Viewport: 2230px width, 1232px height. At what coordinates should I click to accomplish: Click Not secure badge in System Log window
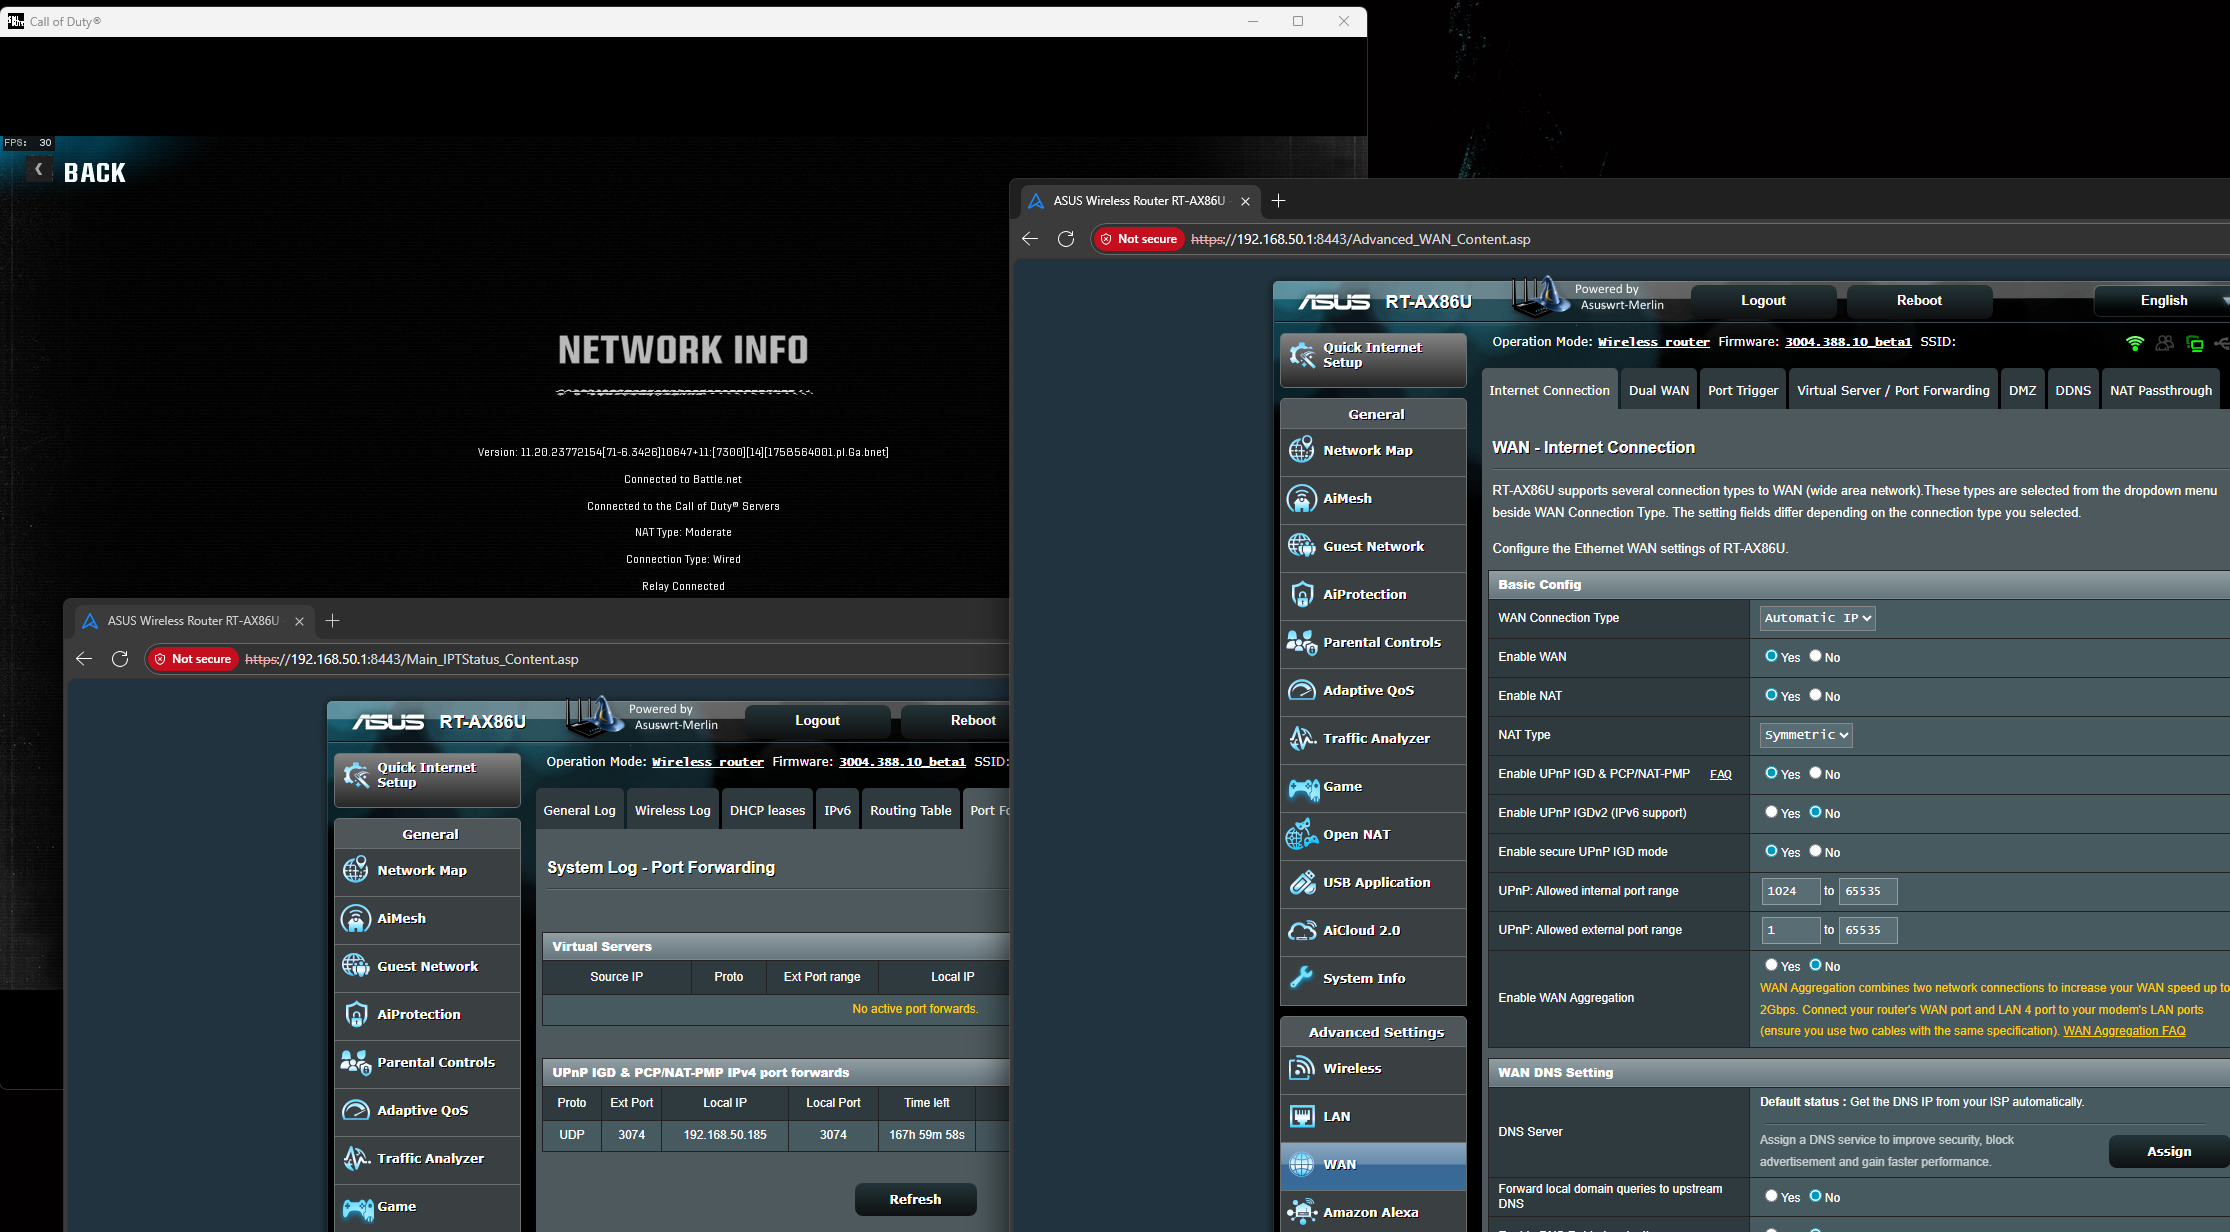click(x=192, y=659)
